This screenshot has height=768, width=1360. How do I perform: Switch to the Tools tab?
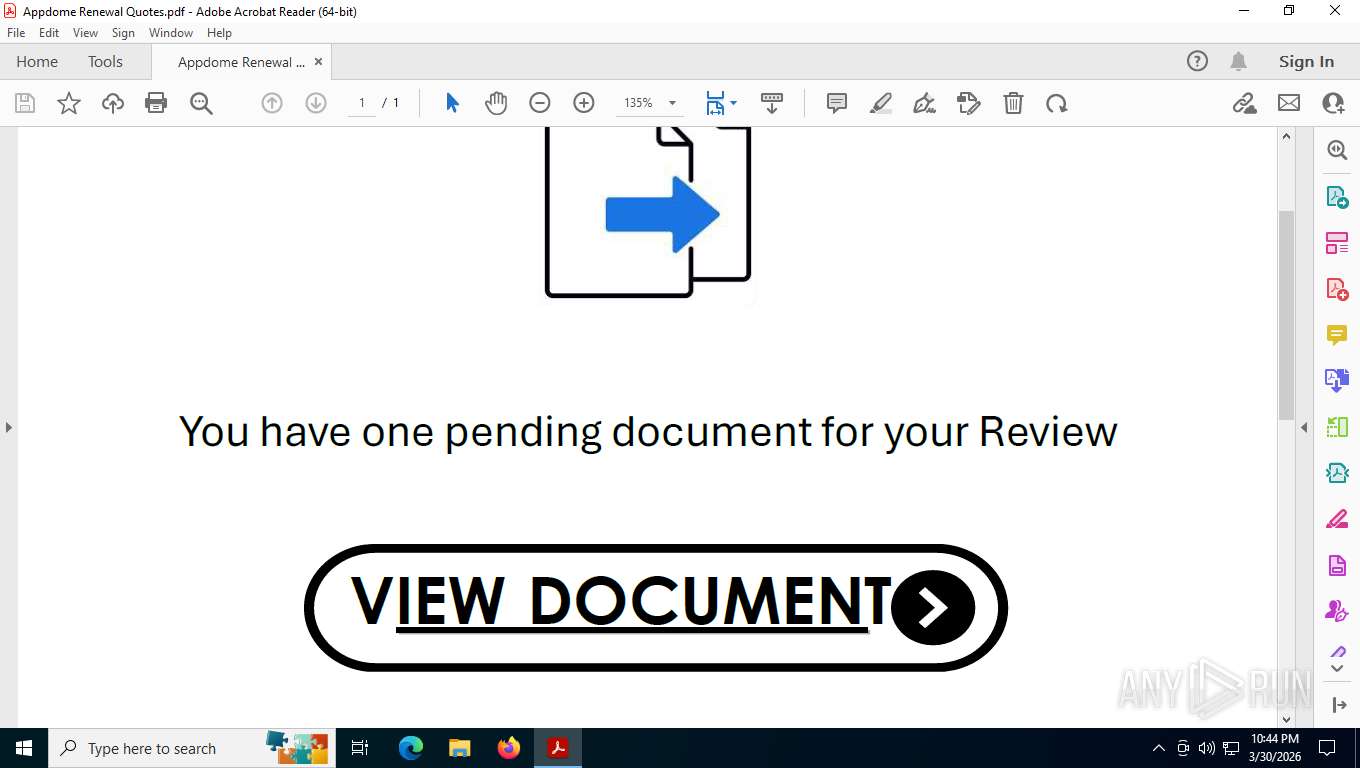(105, 61)
